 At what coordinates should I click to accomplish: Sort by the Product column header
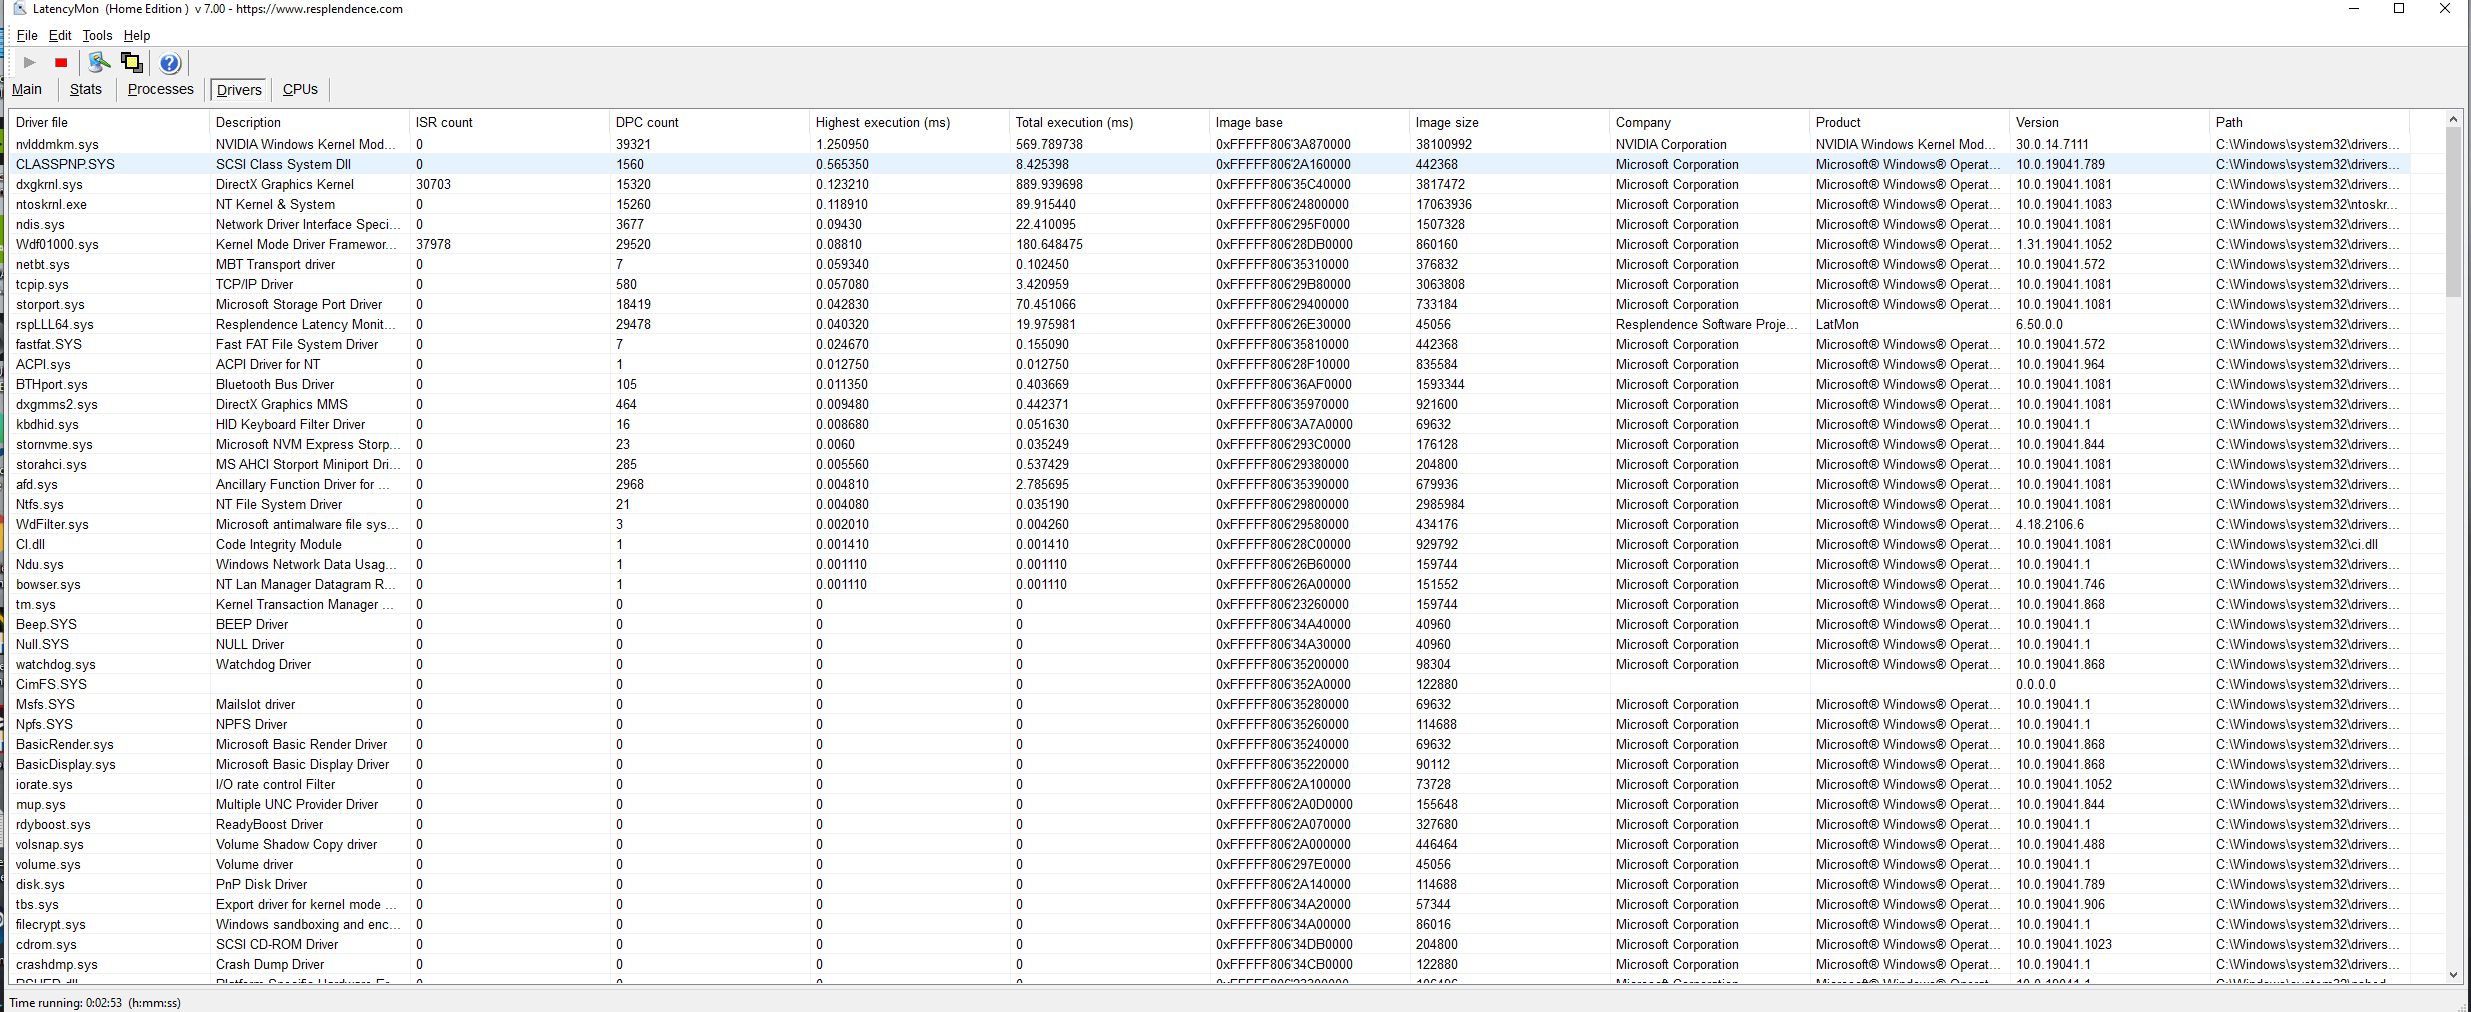1909,122
